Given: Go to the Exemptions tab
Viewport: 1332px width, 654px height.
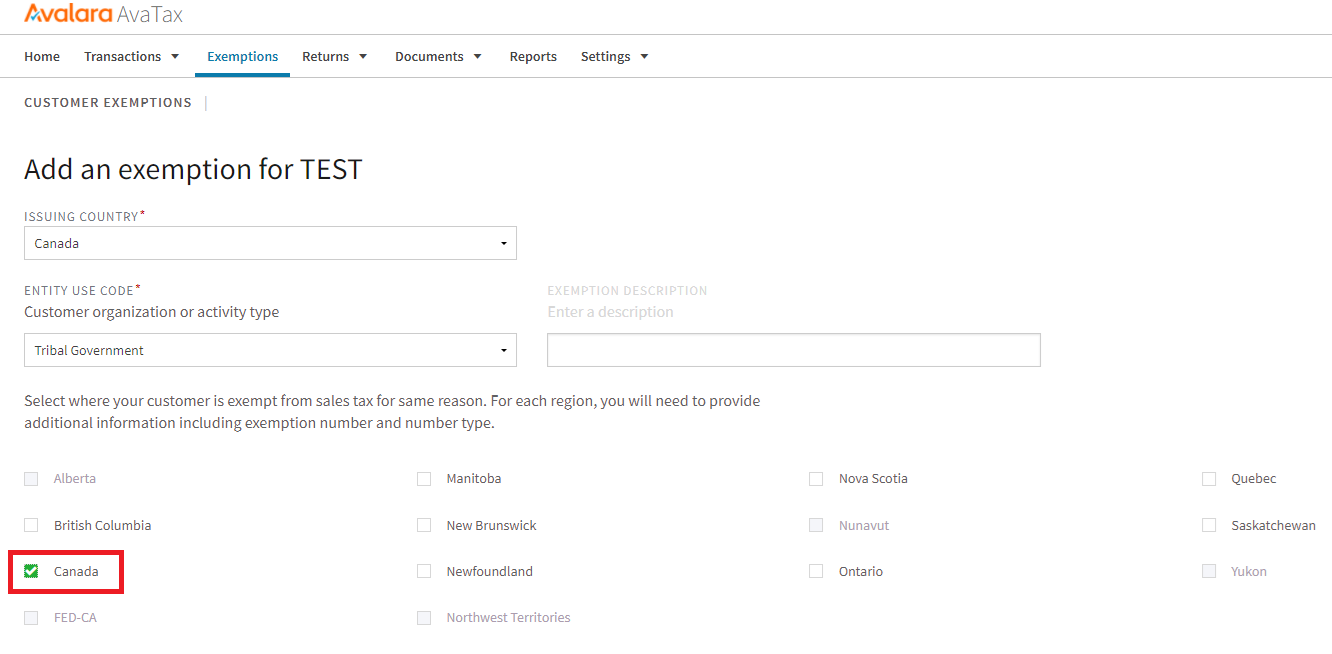Looking at the screenshot, I should pyautogui.click(x=242, y=57).
